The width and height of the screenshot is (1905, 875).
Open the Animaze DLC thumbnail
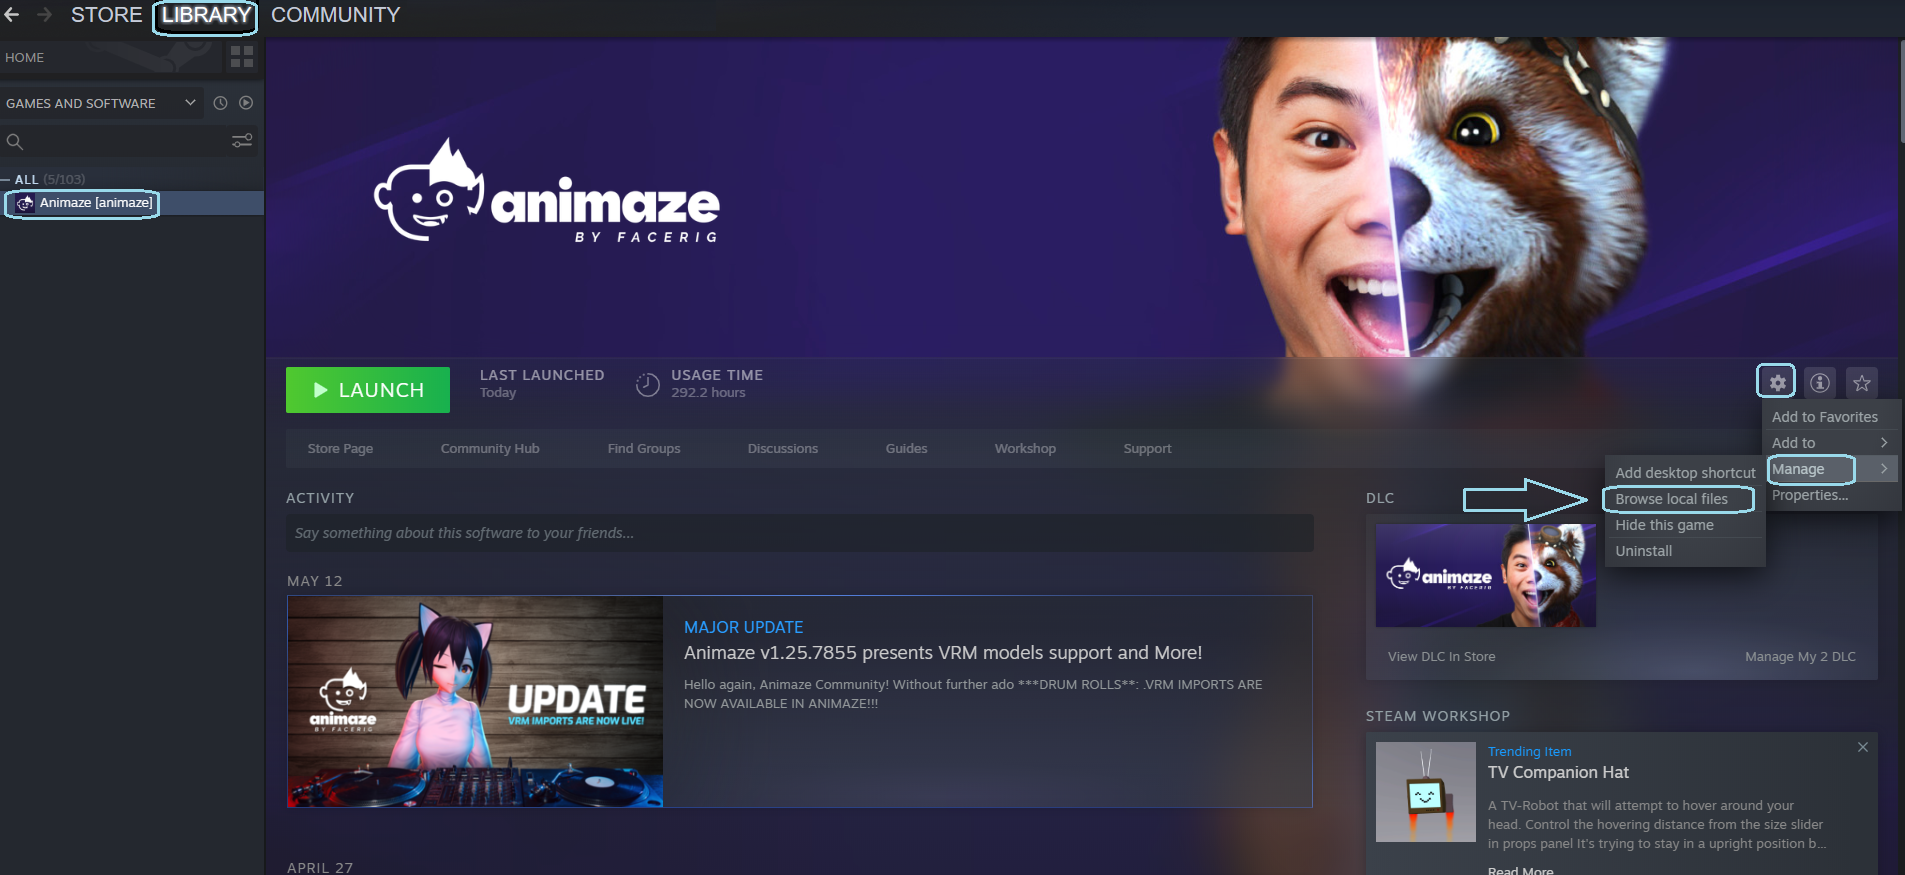(x=1486, y=576)
